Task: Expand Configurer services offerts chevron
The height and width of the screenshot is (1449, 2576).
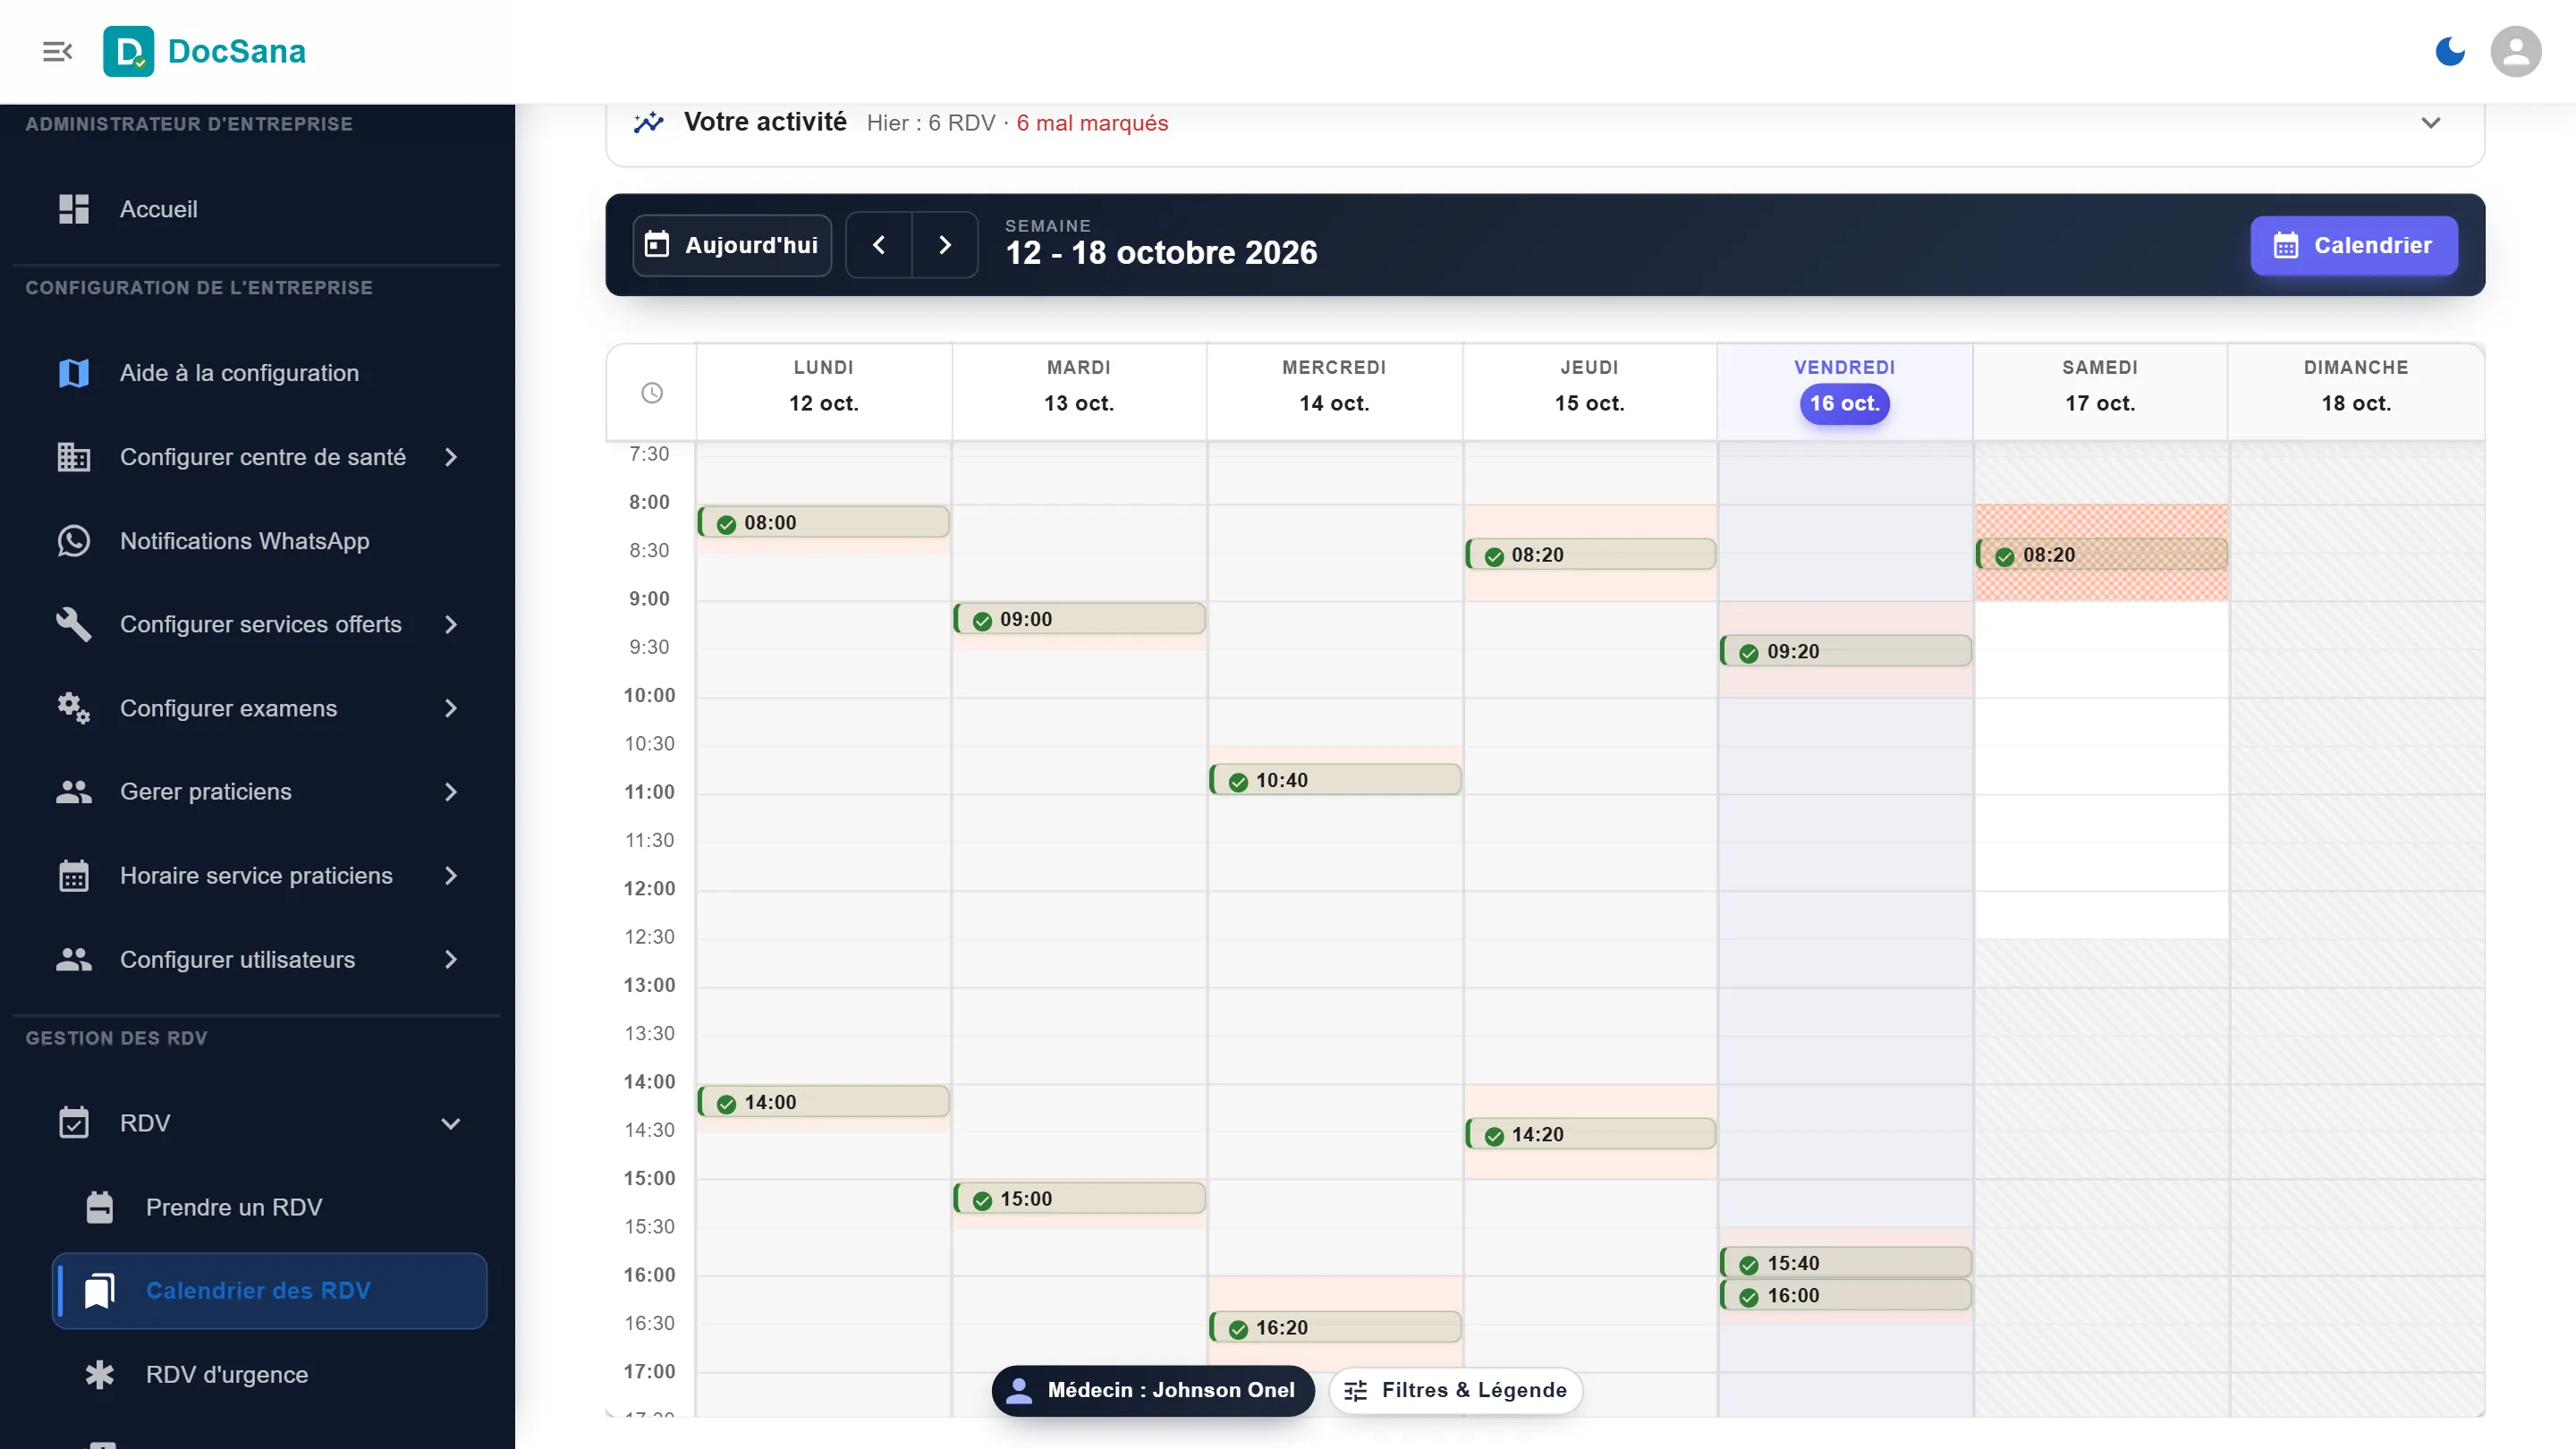Action: (451, 624)
